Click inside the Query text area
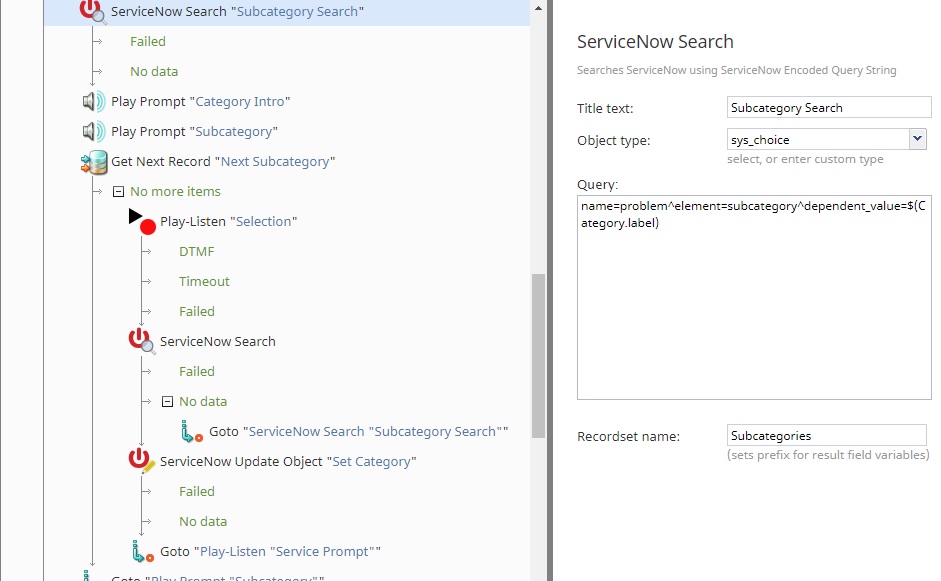Viewport: 941px width, 581px height. click(754, 297)
